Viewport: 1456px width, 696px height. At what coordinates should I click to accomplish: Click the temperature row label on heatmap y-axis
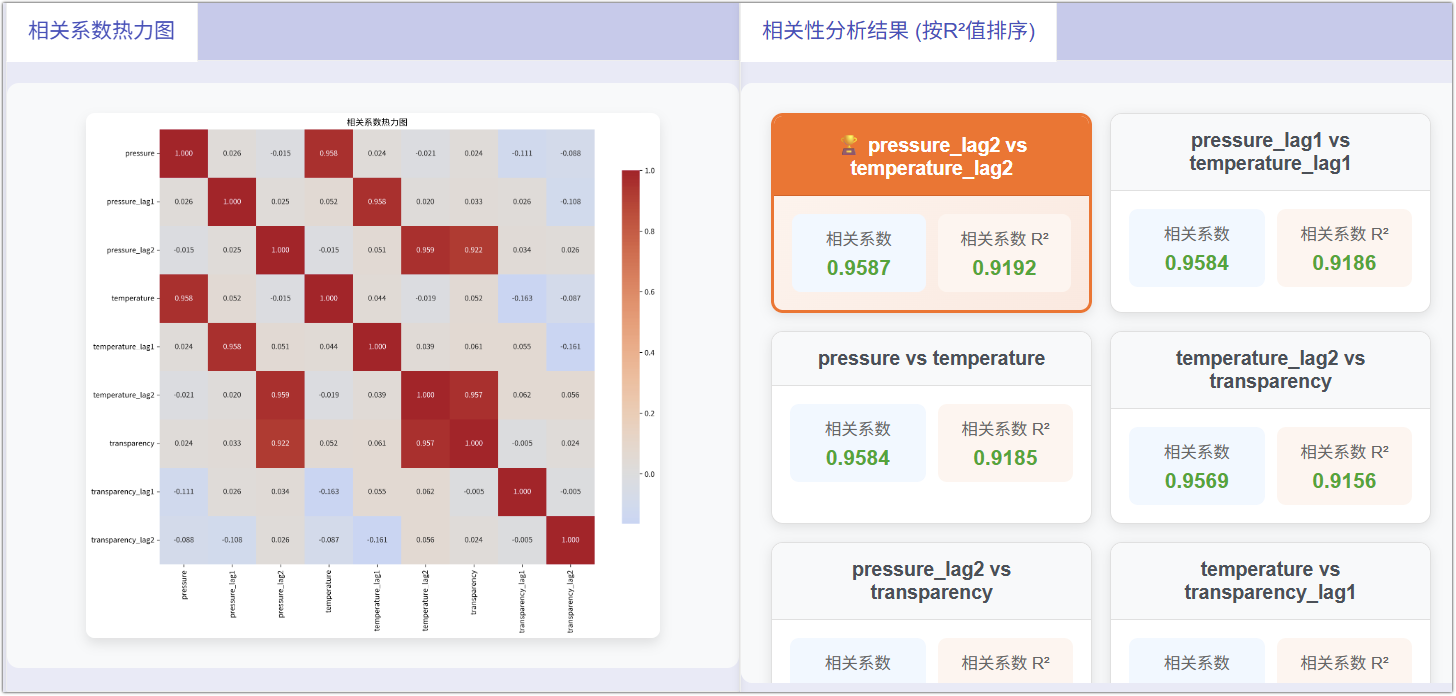[133, 298]
